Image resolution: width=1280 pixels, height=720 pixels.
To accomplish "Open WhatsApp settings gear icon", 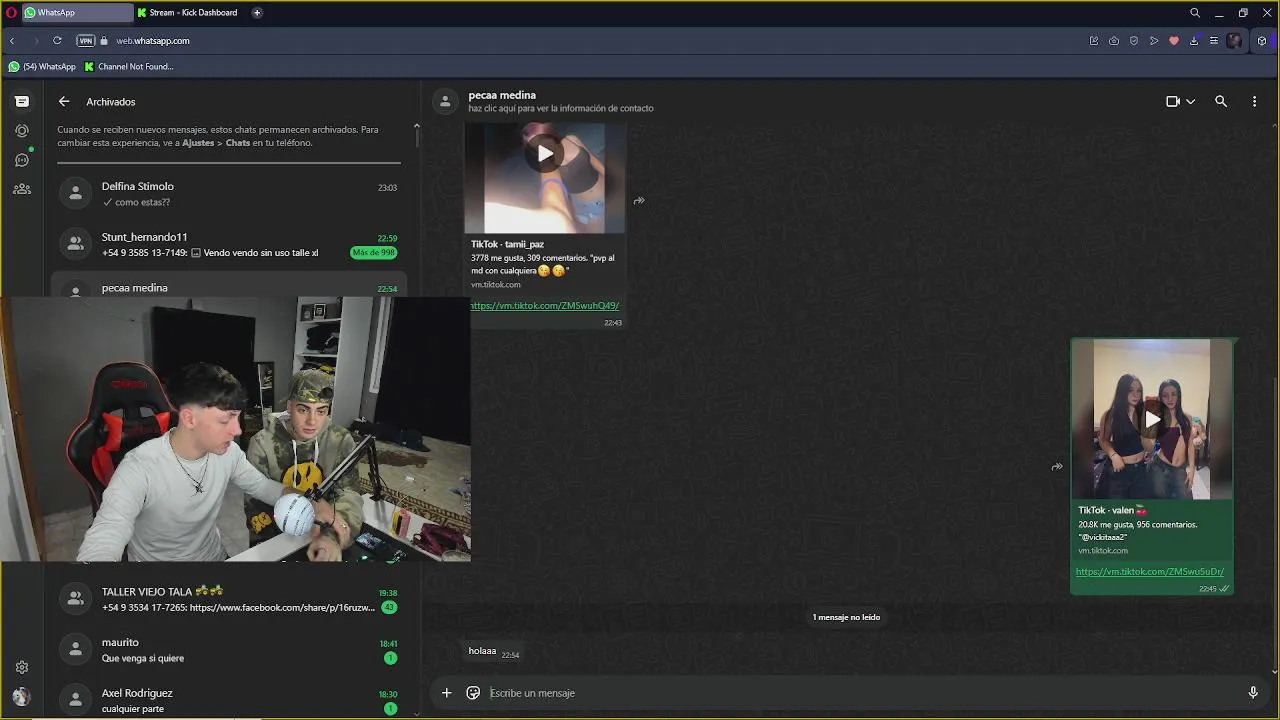I will pos(22,667).
